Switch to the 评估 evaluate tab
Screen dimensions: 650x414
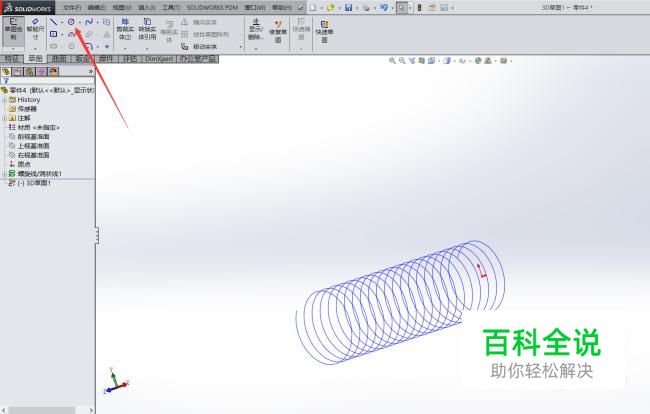130,59
